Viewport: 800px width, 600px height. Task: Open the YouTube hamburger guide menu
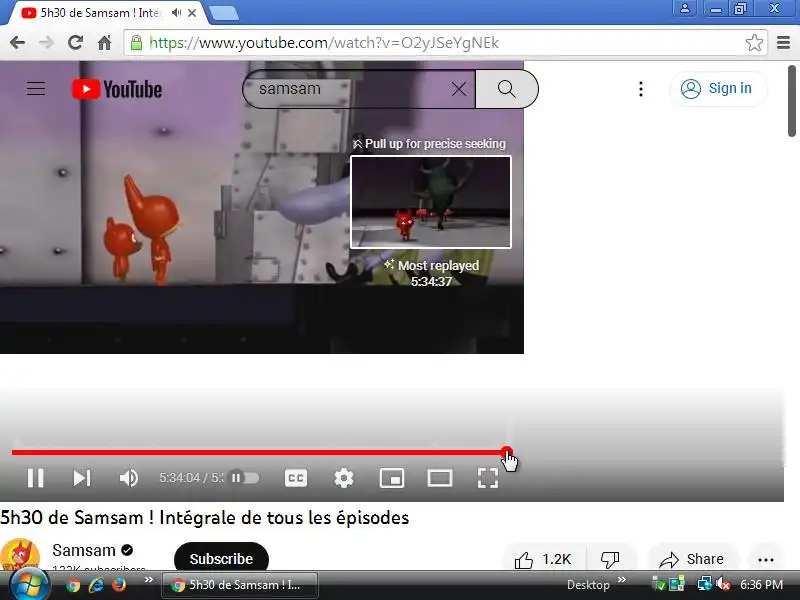pyautogui.click(x=36, y=89)
